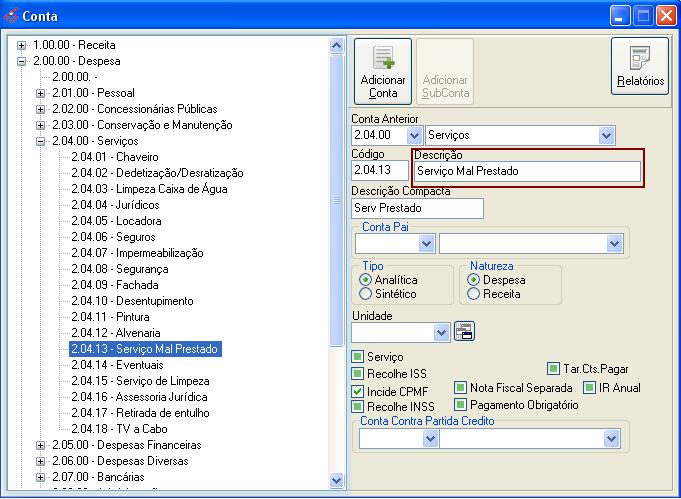Image resolution: width=681 pixels, height=499 pixels.
Task: Toggle the Incide CPMF checkbox
Action: point(358,390)
